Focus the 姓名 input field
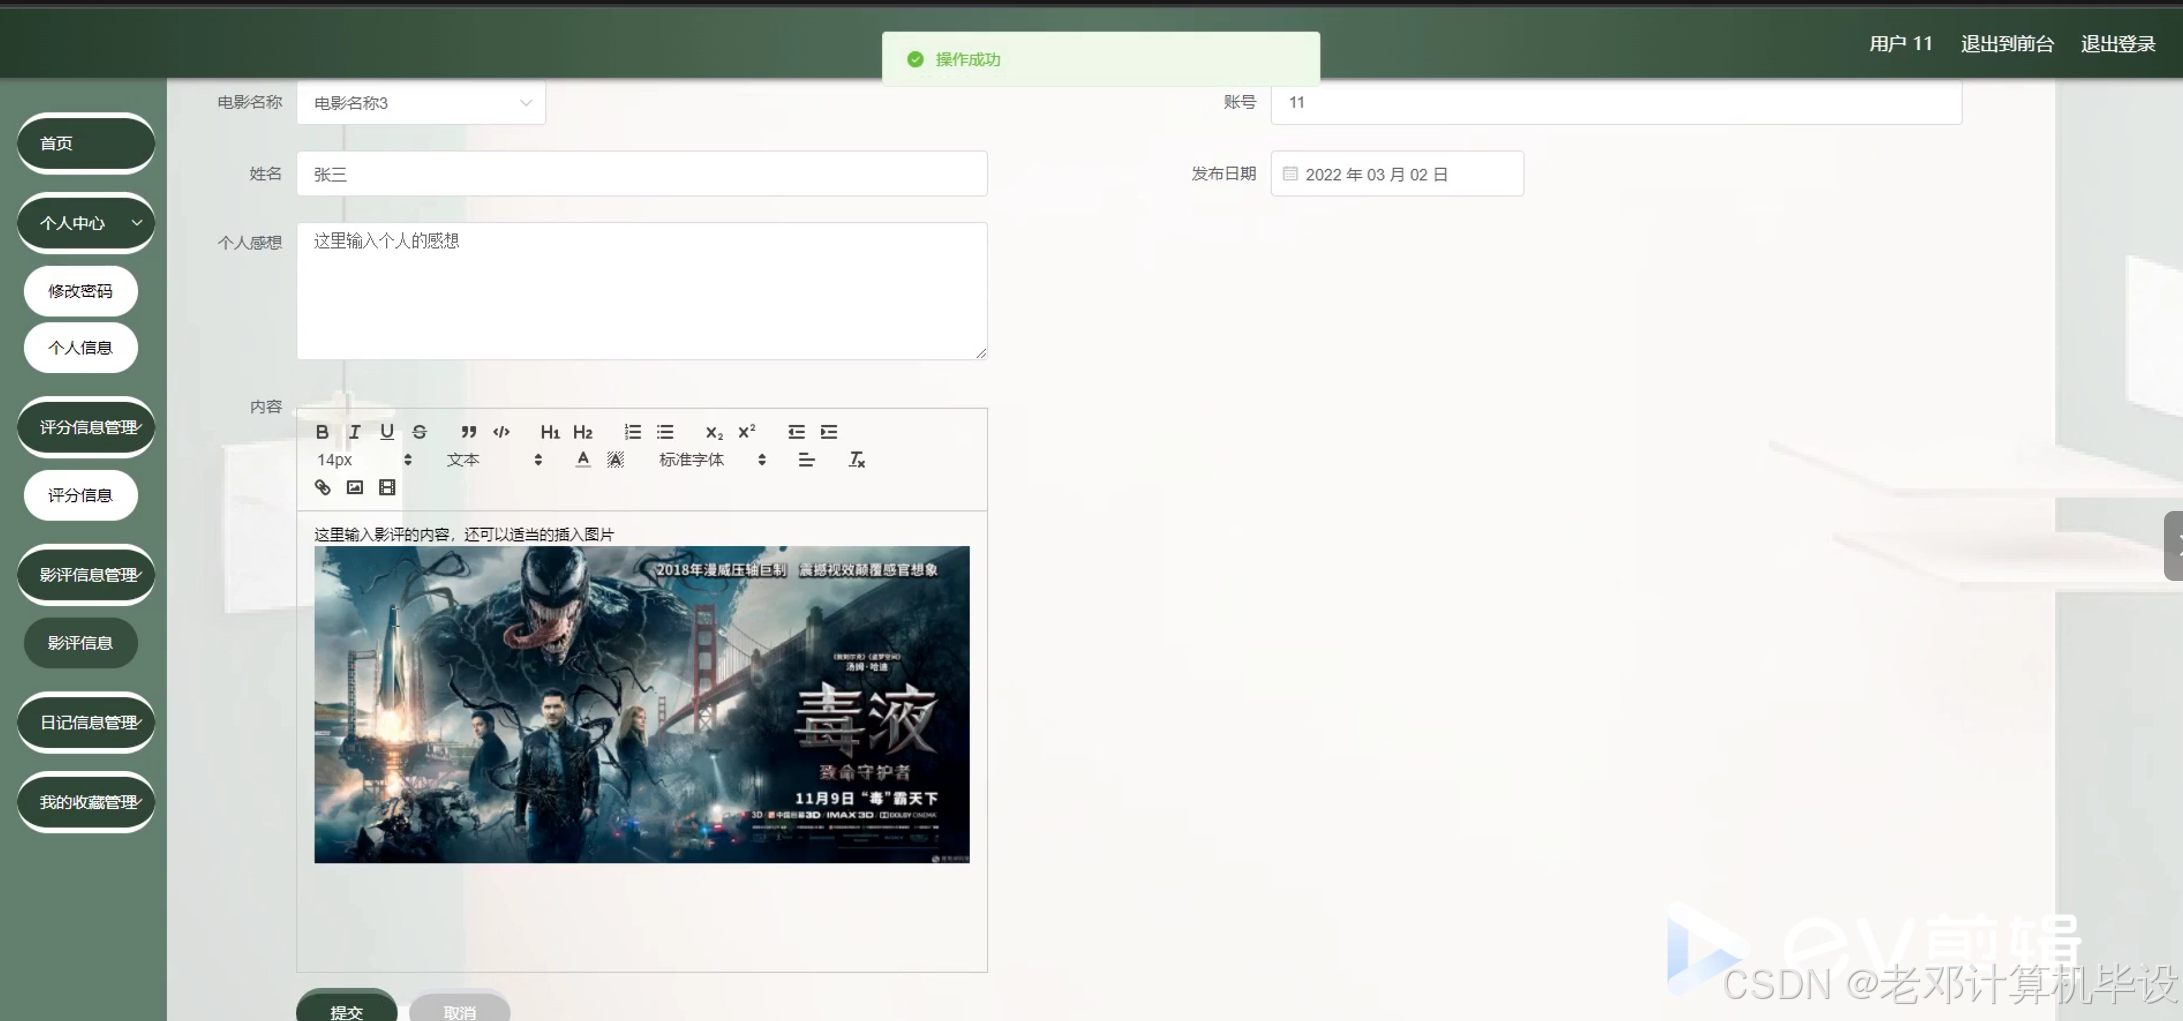Screen dimensions: 2183x1021 [x=642, y=174]
